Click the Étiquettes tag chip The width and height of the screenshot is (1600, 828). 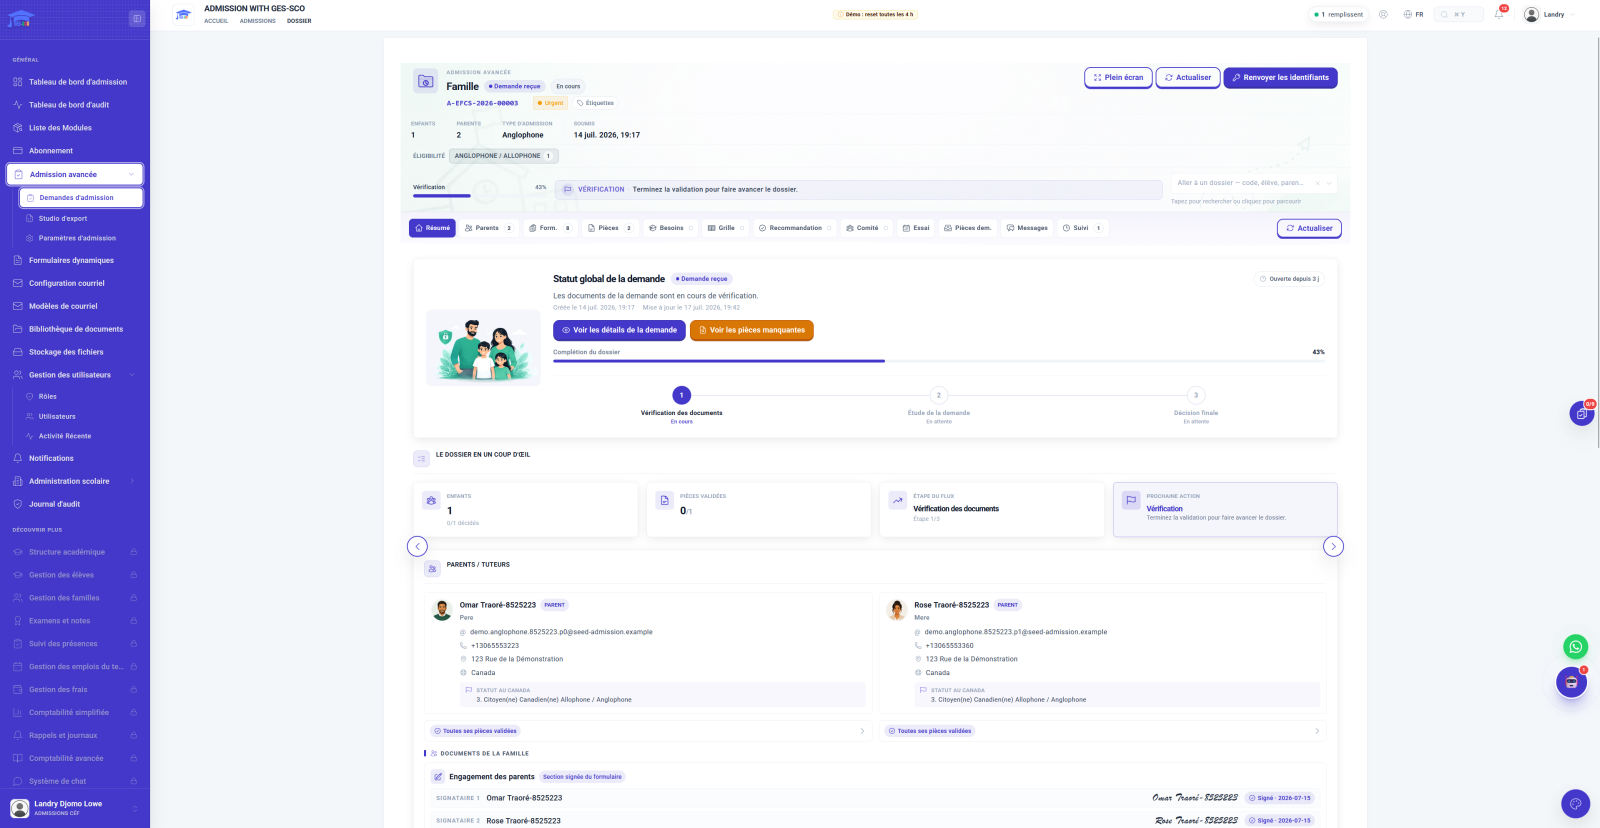click(596, 103)
